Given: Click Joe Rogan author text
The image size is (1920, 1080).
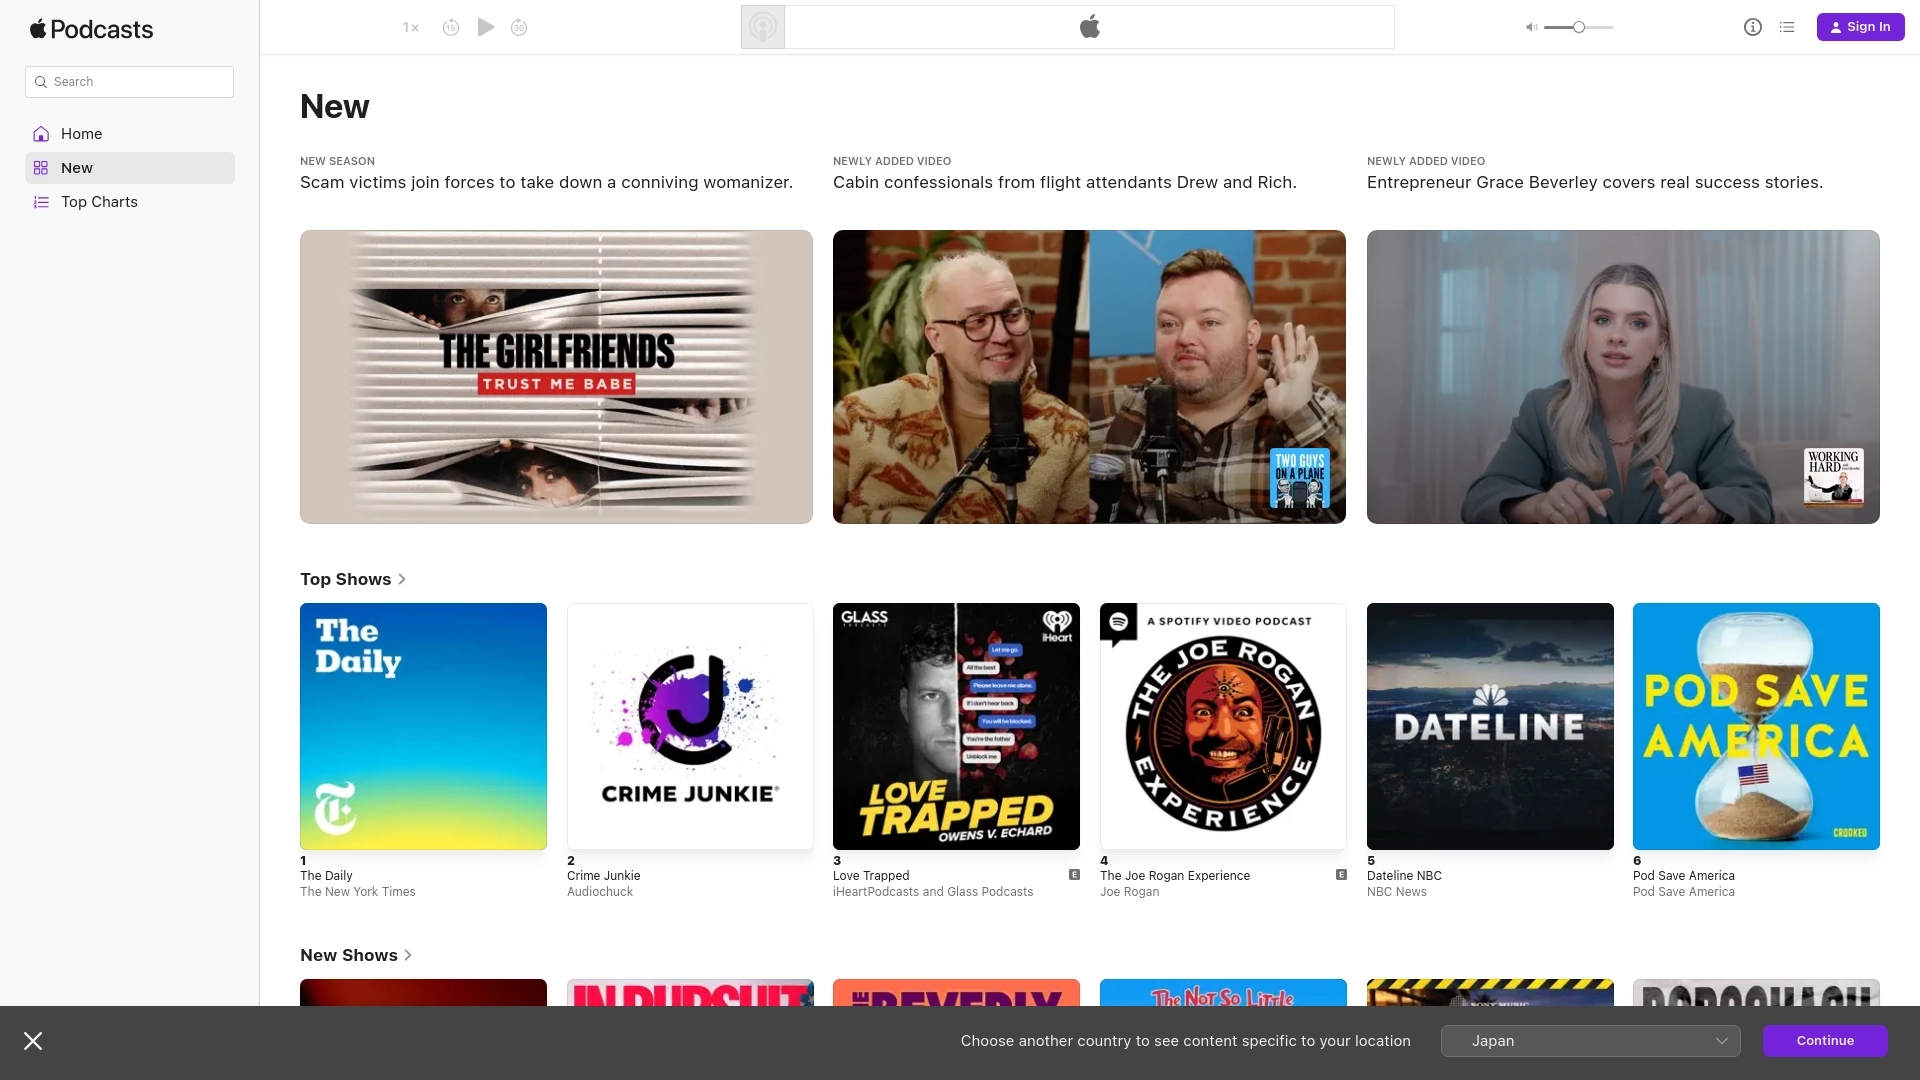Looking at the screenshot, I should click(x=1130, y=892).
